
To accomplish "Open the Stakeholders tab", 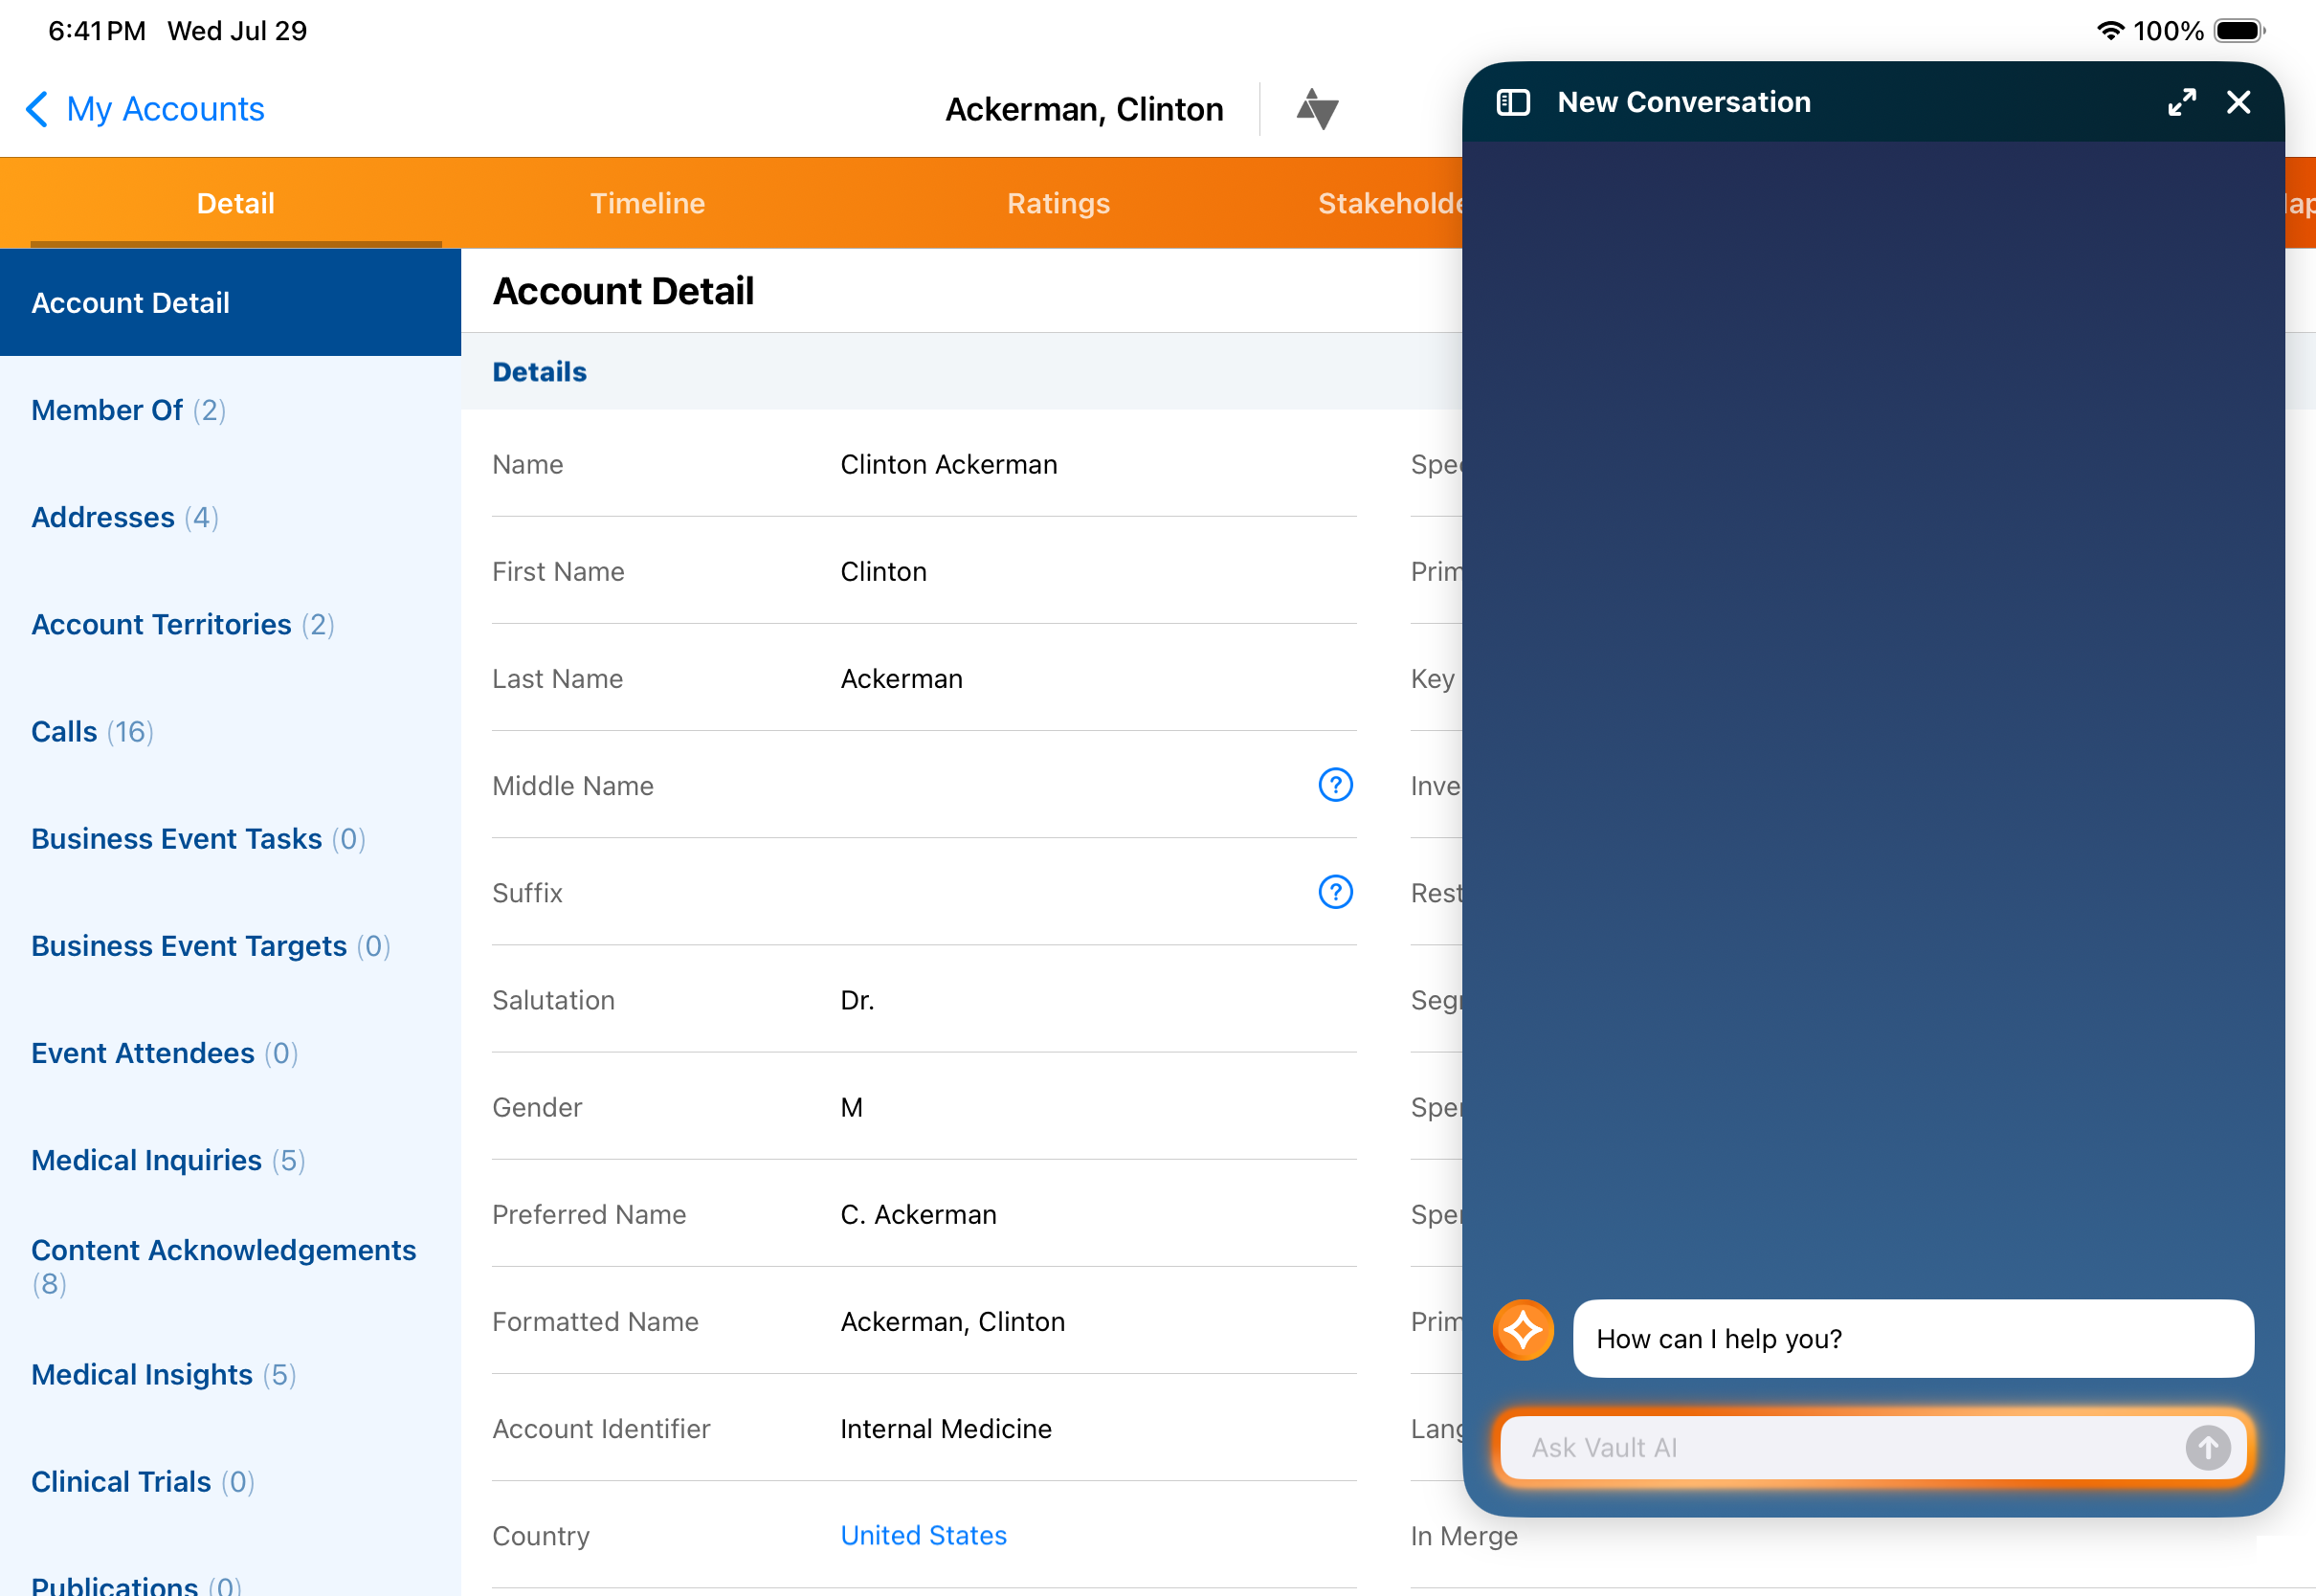I will [1390, 203].
